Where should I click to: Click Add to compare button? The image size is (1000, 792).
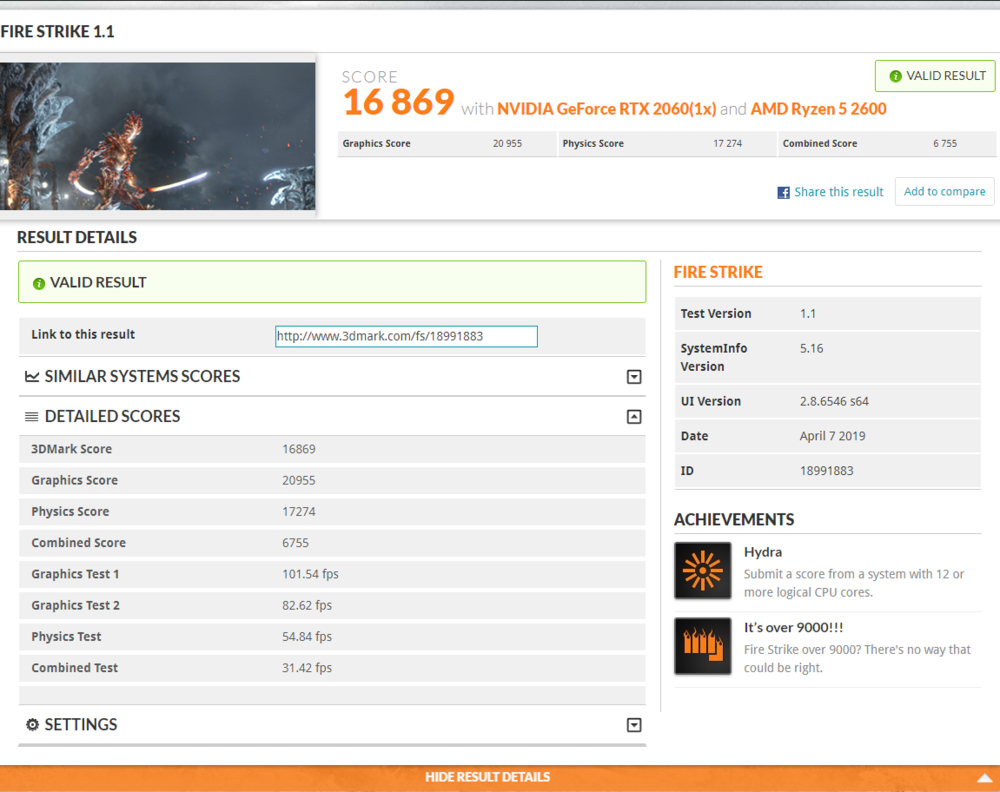pyautogui.click(x=944, y=192)
